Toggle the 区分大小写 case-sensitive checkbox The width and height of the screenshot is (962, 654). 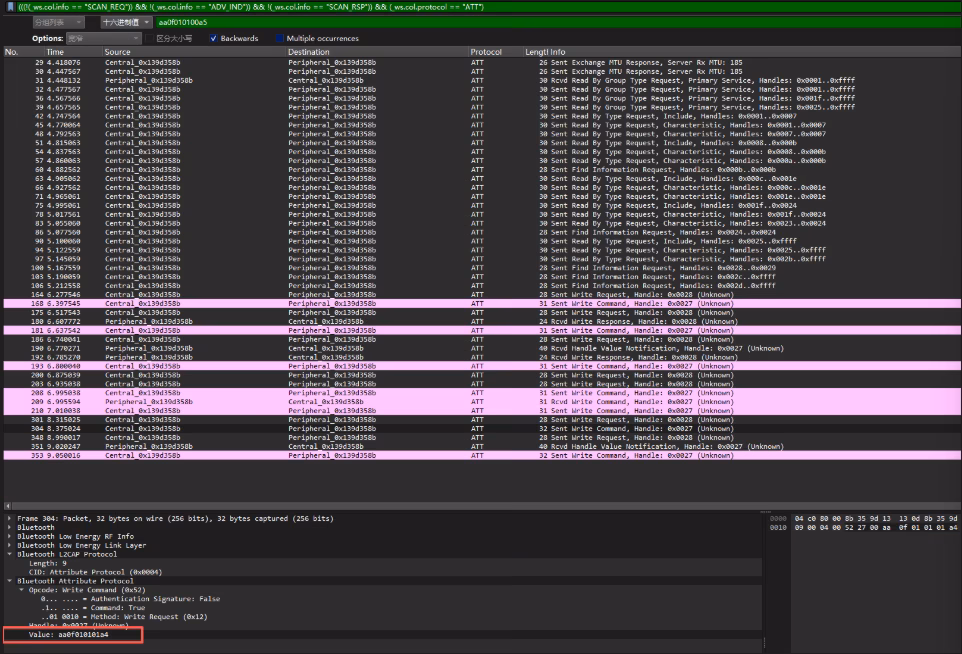click(150, 38)
